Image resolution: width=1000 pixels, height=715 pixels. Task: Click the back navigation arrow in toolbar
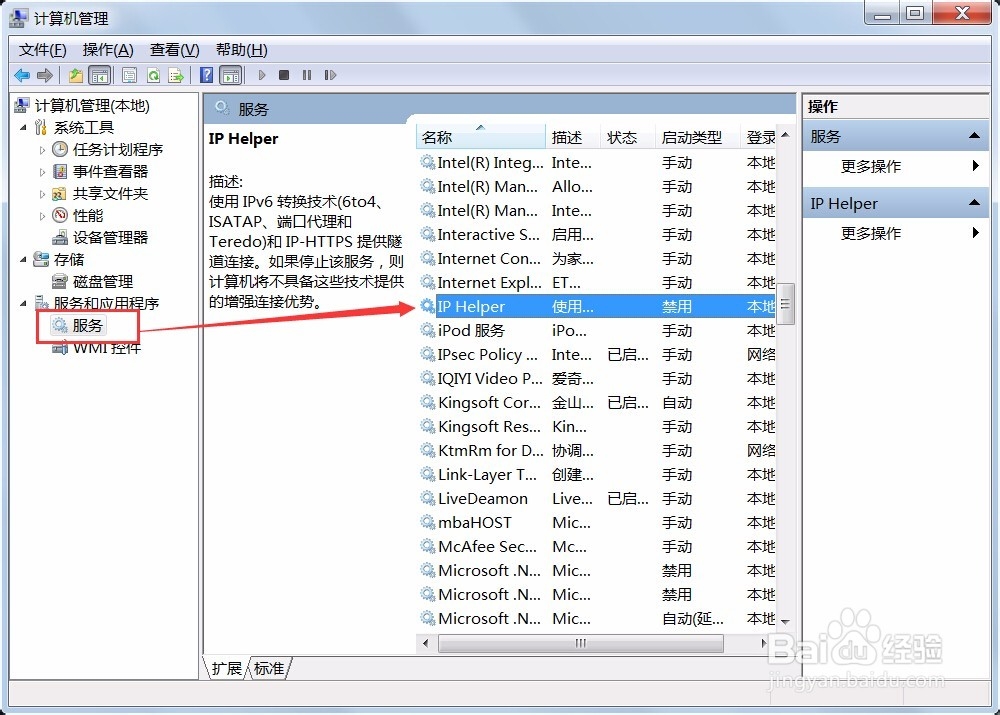(22, 75)
